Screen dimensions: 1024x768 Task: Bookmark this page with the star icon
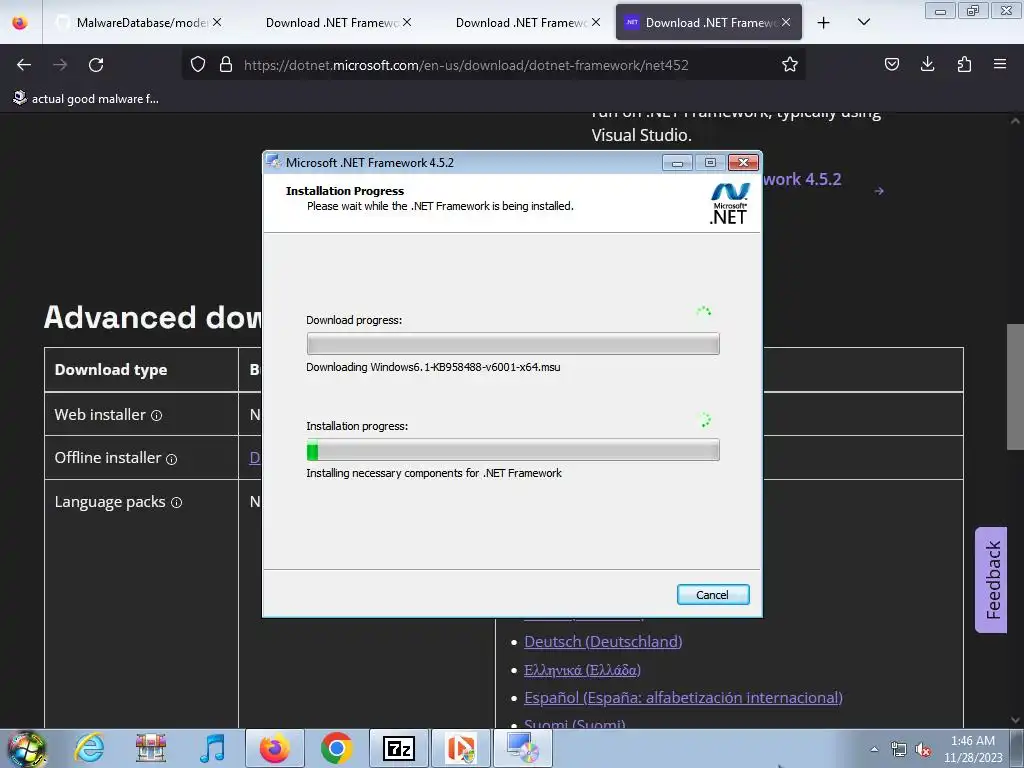[x=790, y=64]
